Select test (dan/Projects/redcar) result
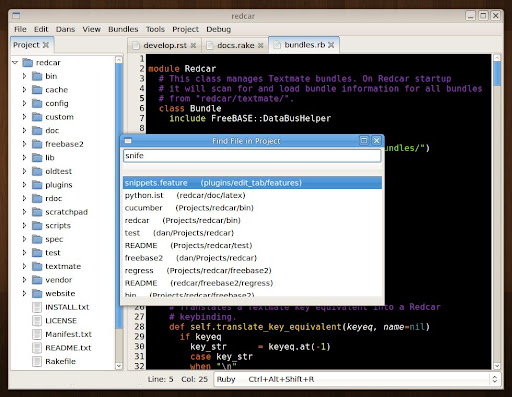 (x=252, y=233)
